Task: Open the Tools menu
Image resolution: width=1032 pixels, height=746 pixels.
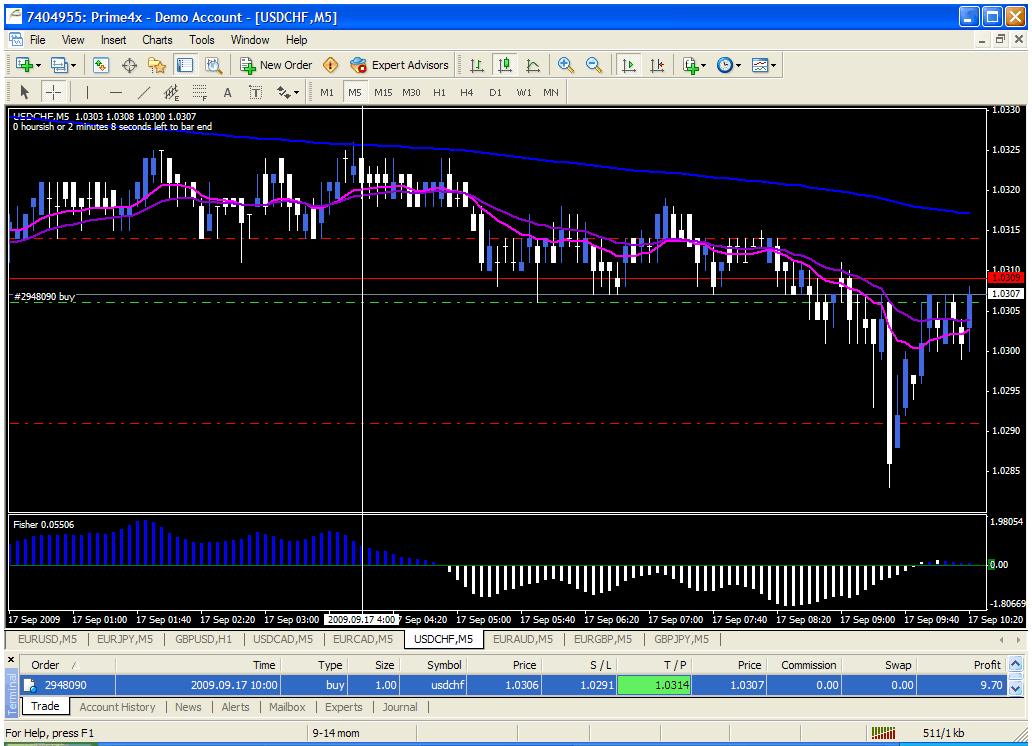Action: pyautogui.click(x=201, y=40)
